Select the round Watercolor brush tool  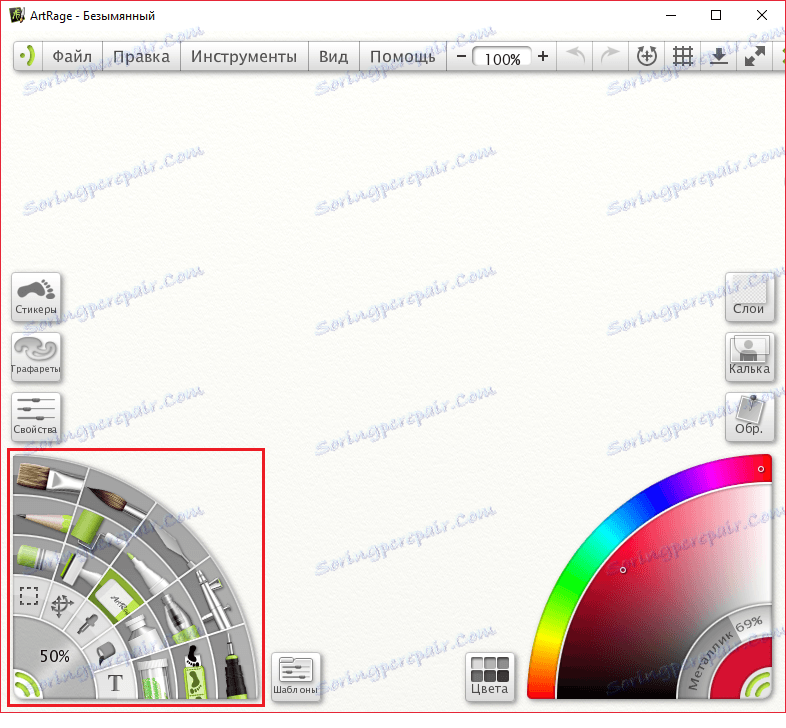coord(118,502)
